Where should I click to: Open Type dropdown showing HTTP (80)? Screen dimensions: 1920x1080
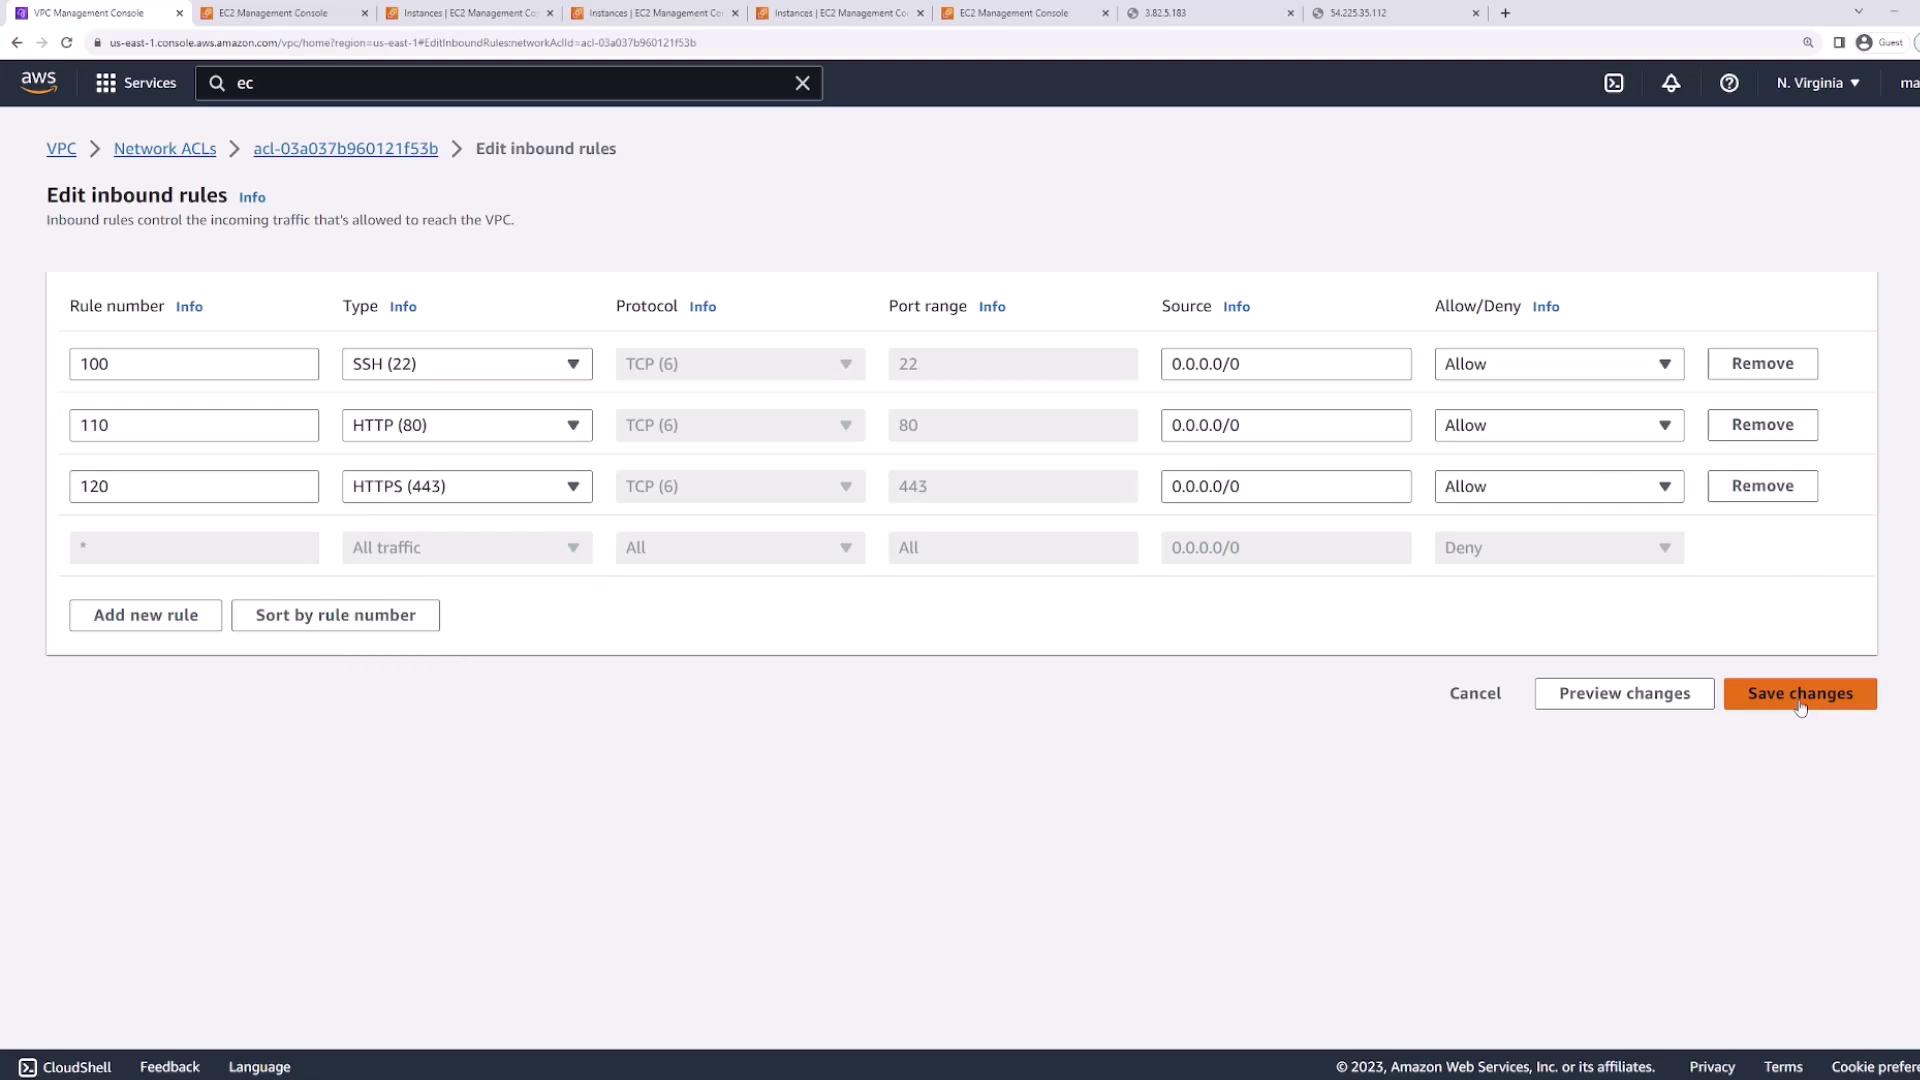466,425
